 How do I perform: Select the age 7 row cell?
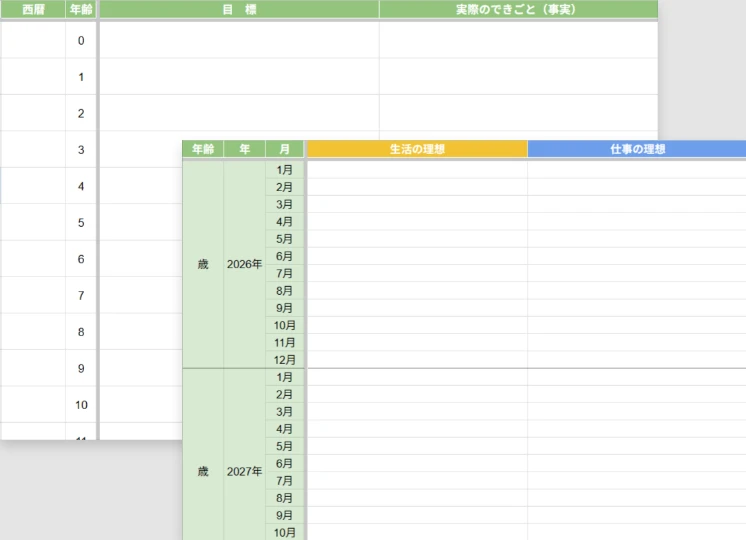point(81,296)
